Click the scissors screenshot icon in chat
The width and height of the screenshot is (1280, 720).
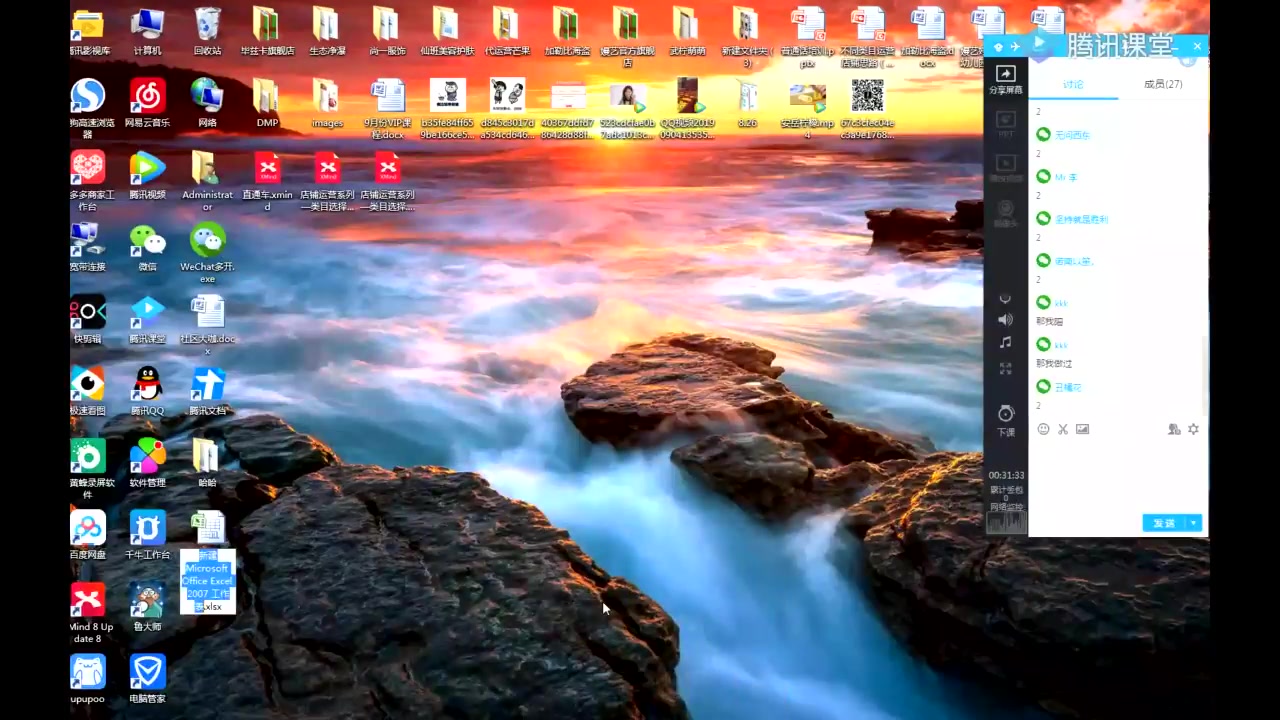tap(1063, 429)
